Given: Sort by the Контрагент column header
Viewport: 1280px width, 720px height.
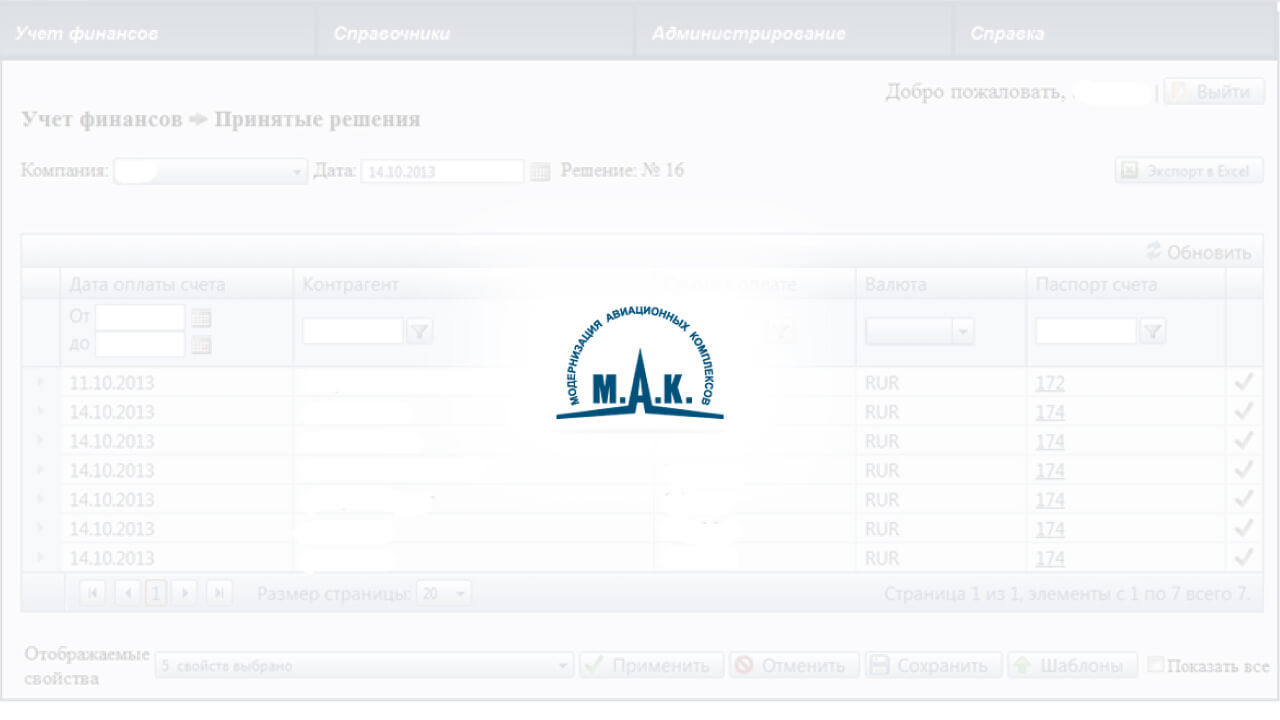Looking at the screenshot, I should [350, 284].
